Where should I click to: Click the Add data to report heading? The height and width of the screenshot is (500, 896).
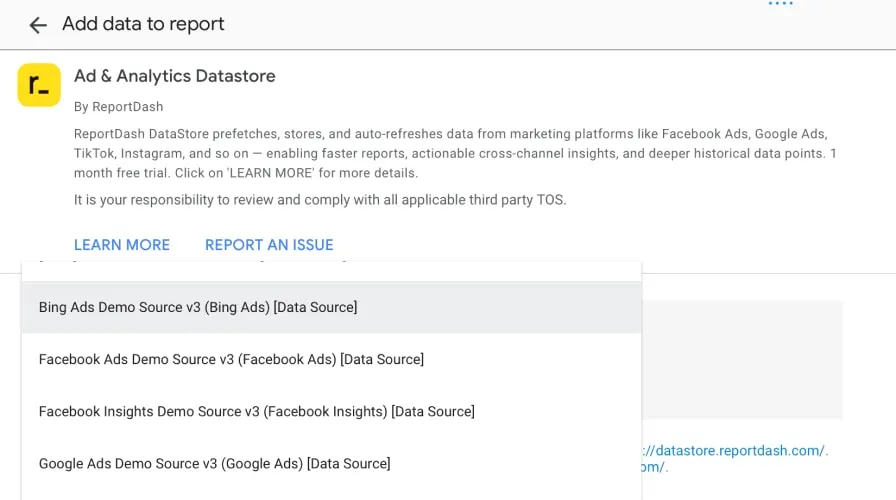[x=143, y=24]
